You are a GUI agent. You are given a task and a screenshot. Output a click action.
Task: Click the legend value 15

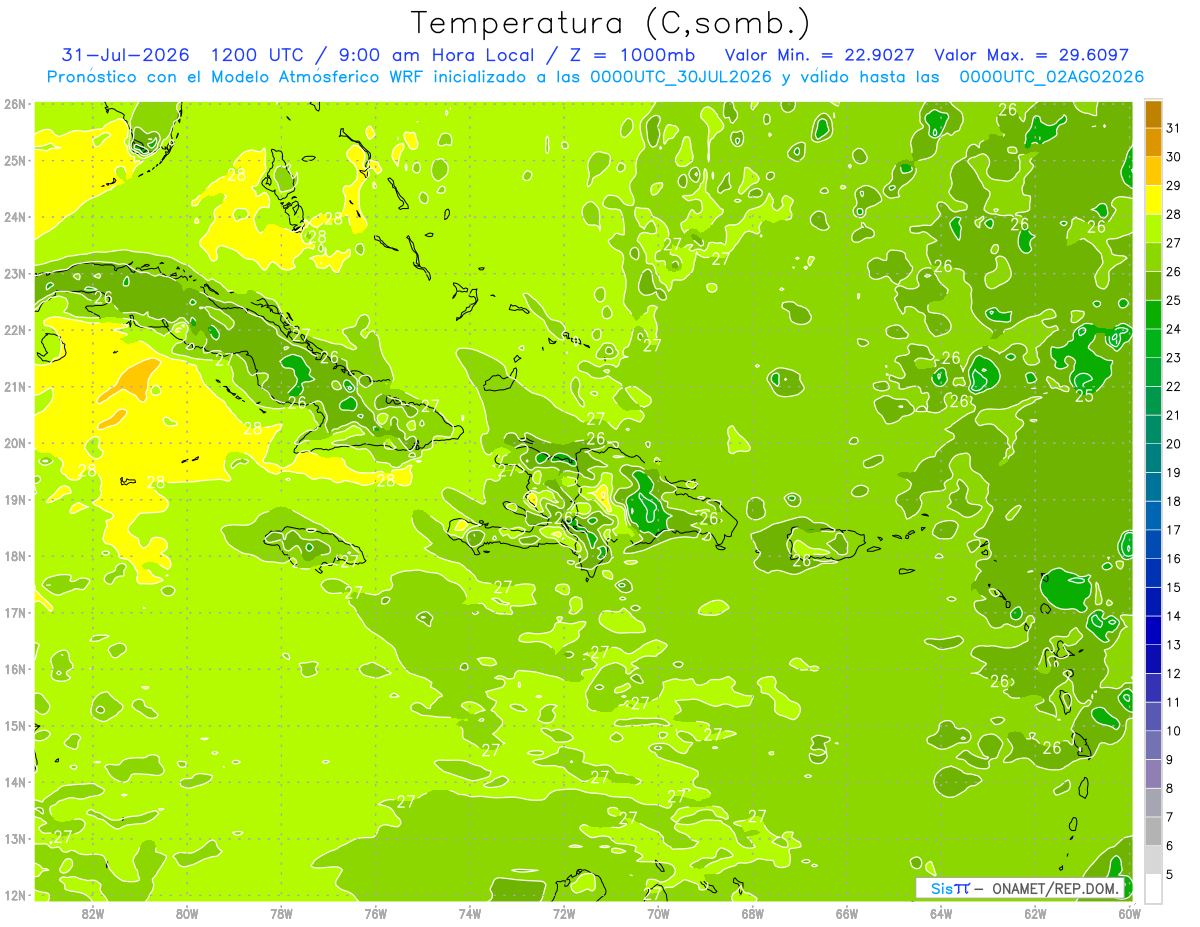click(1173, 587)
